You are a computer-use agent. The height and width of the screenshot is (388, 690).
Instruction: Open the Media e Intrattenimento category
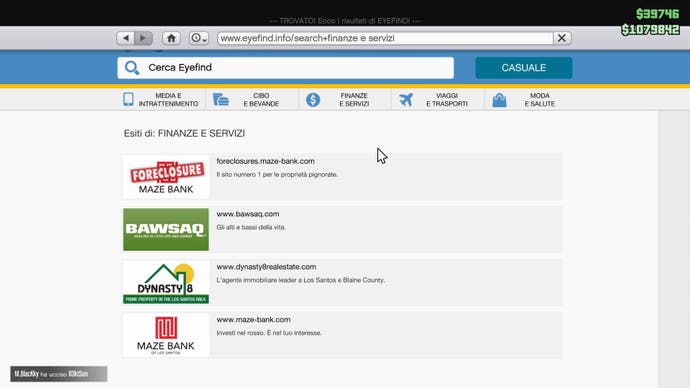coord(161,100)
